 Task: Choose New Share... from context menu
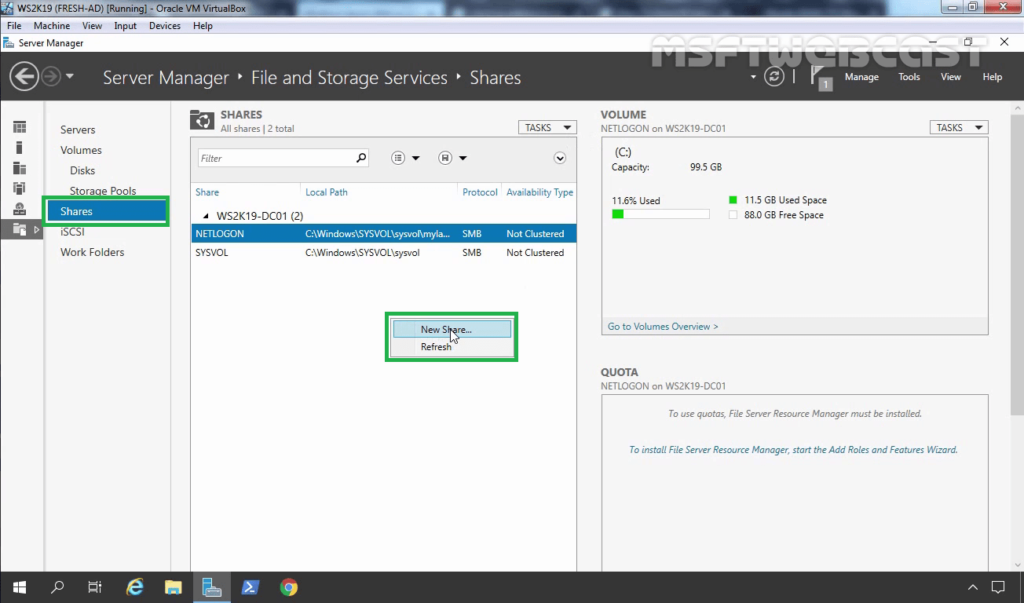pos(452,329)
